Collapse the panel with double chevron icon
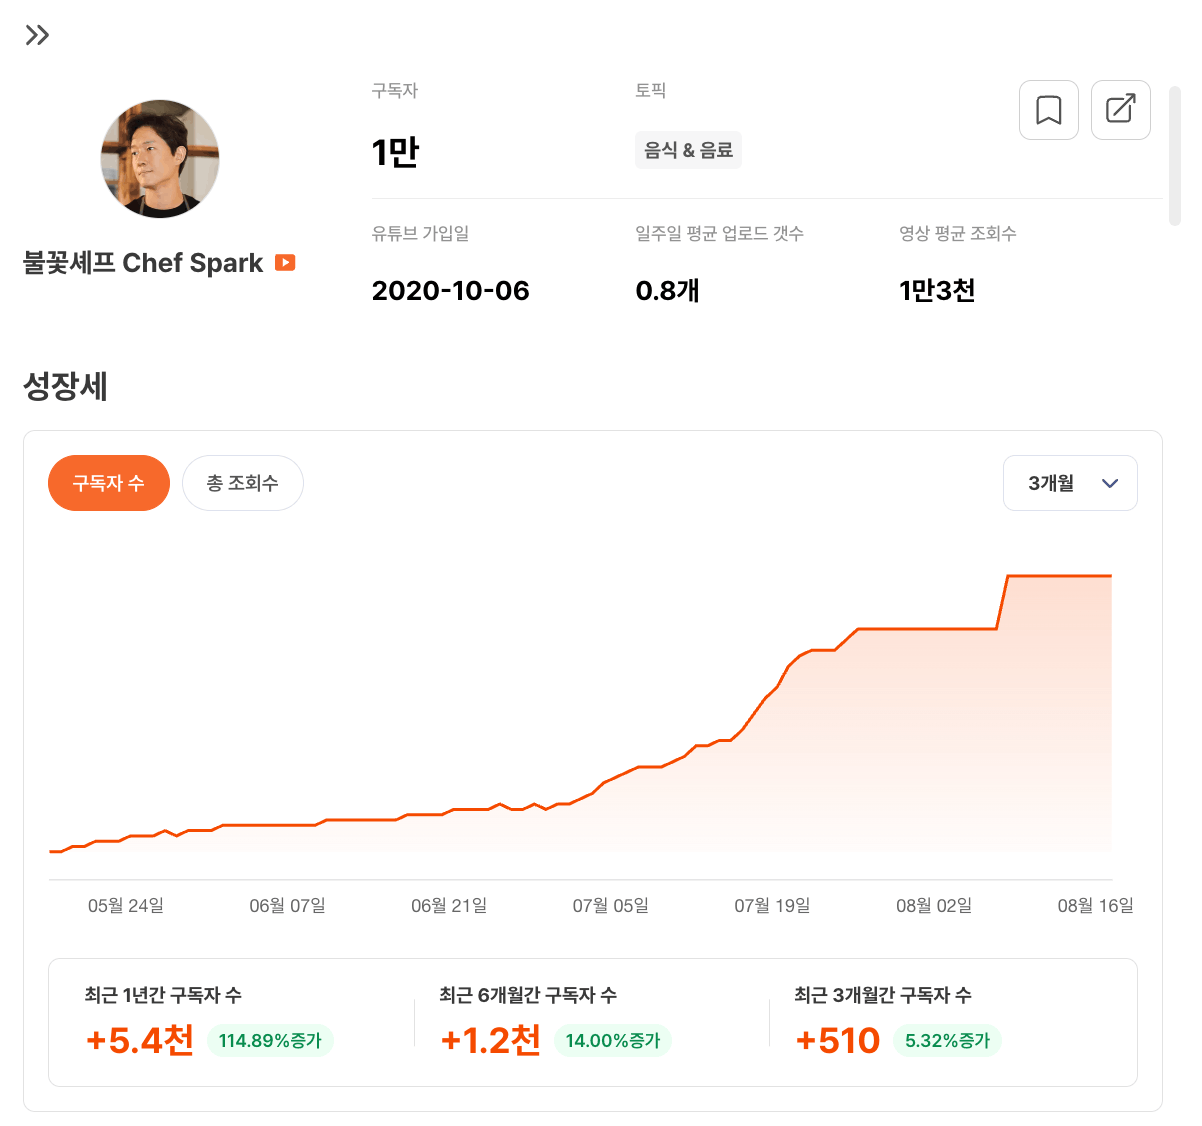Viewport: 1202px width, 1126px height. [x=37, y=35]
